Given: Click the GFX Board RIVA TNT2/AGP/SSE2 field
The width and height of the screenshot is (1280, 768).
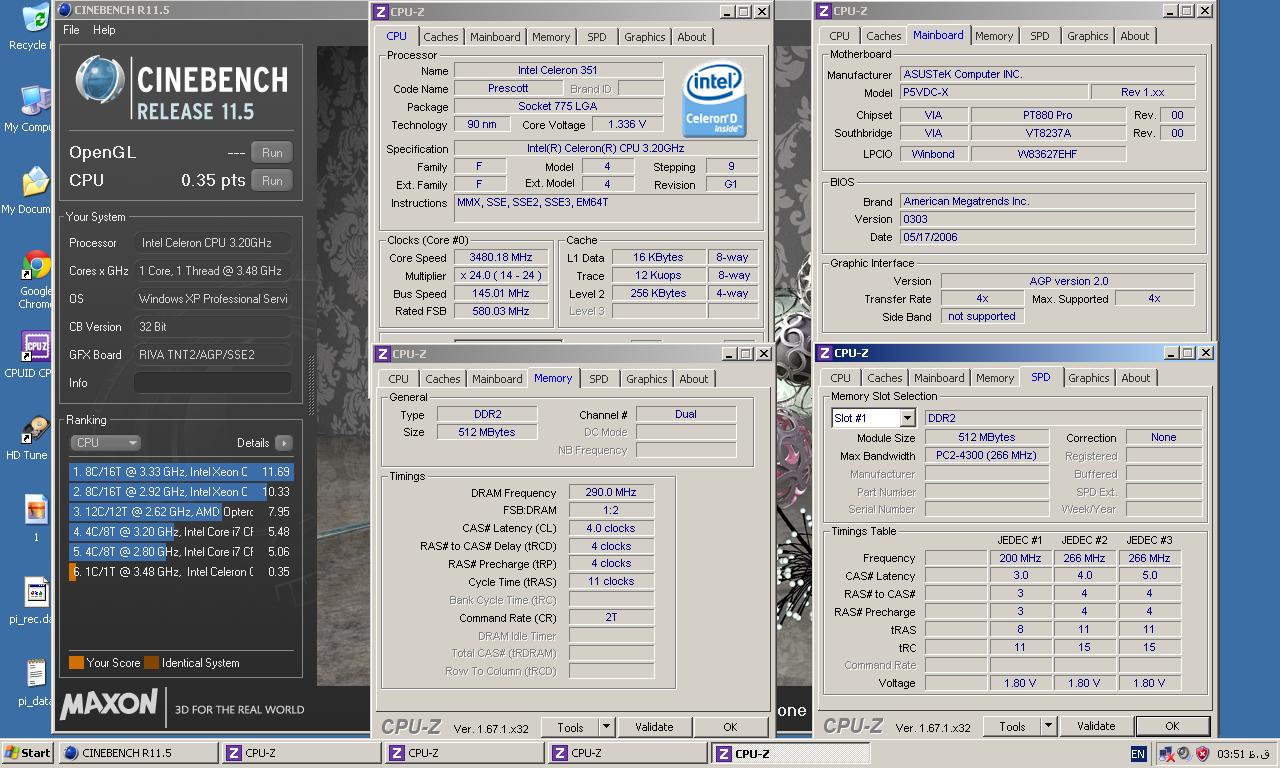Looking at the screenshot, I should point(213,355).
